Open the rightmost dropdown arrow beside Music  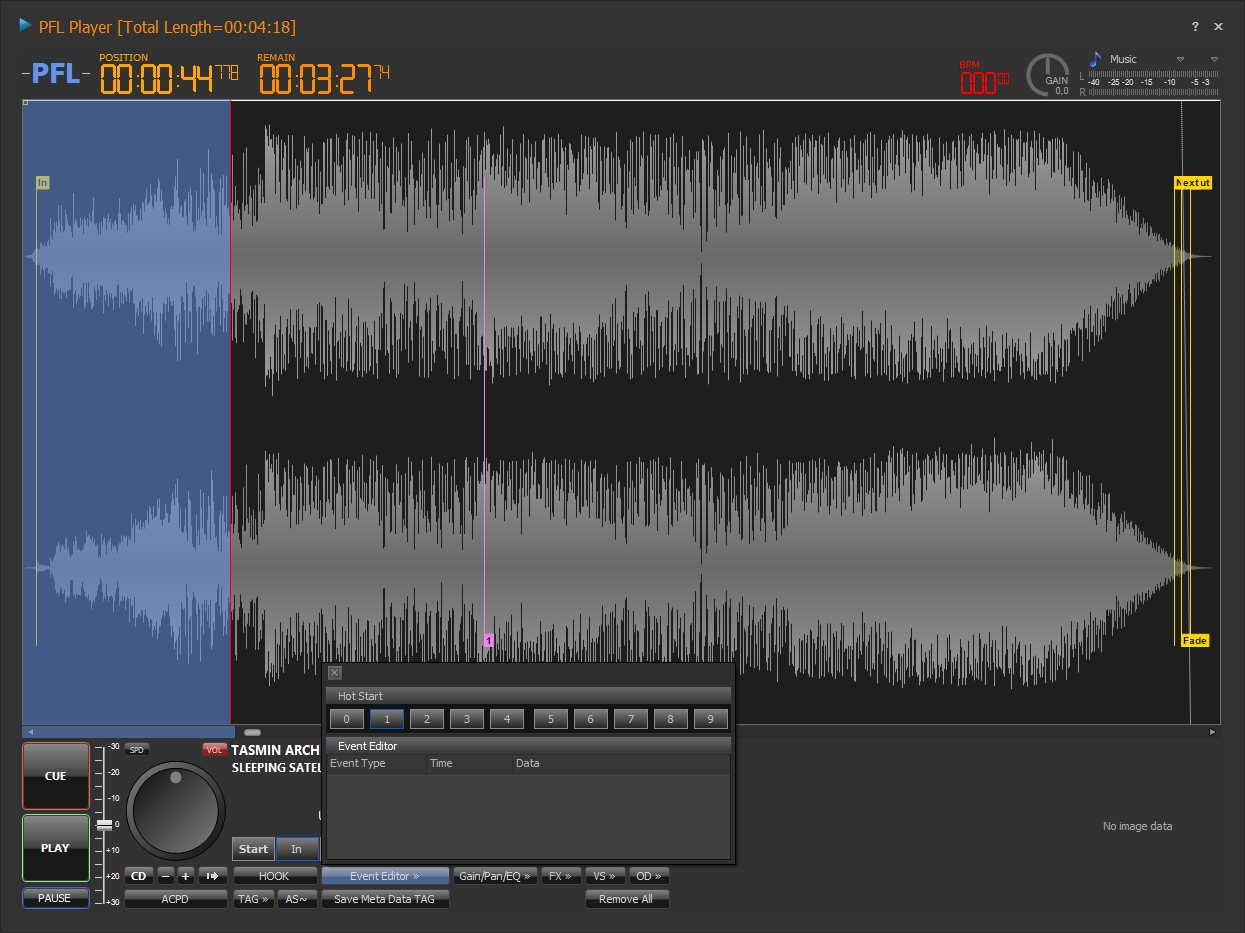click(1214, 59)
